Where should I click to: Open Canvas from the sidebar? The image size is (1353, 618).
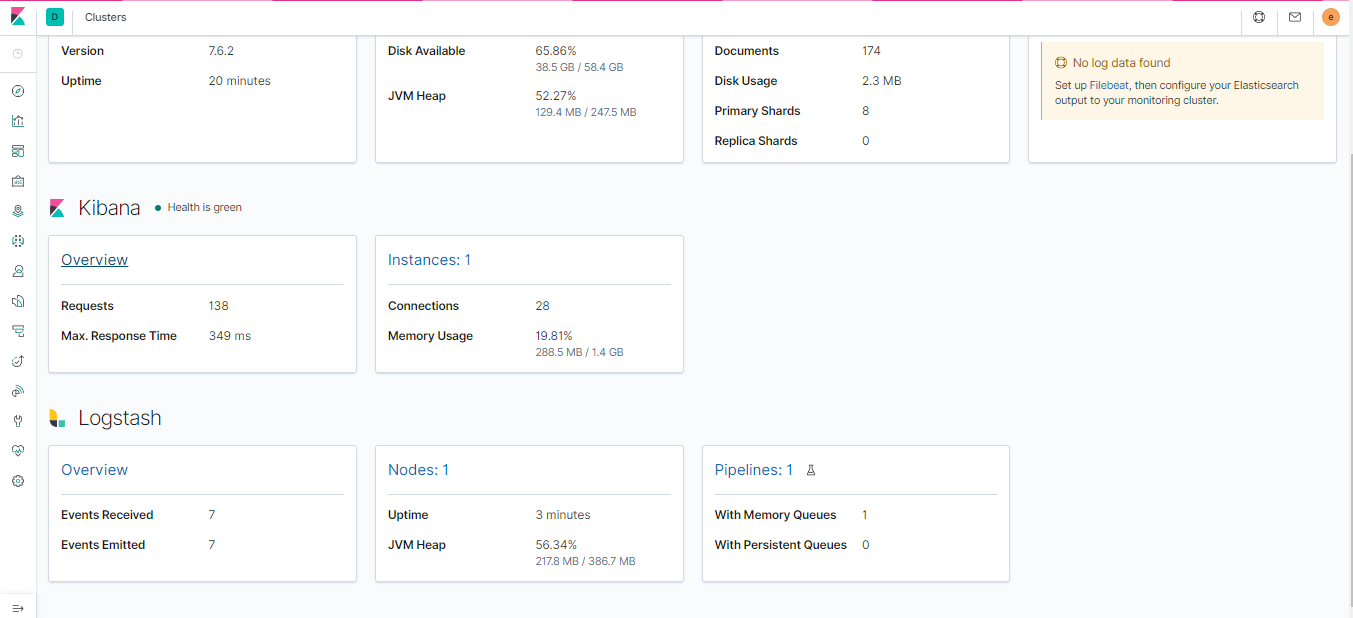(x=18, y=181)
